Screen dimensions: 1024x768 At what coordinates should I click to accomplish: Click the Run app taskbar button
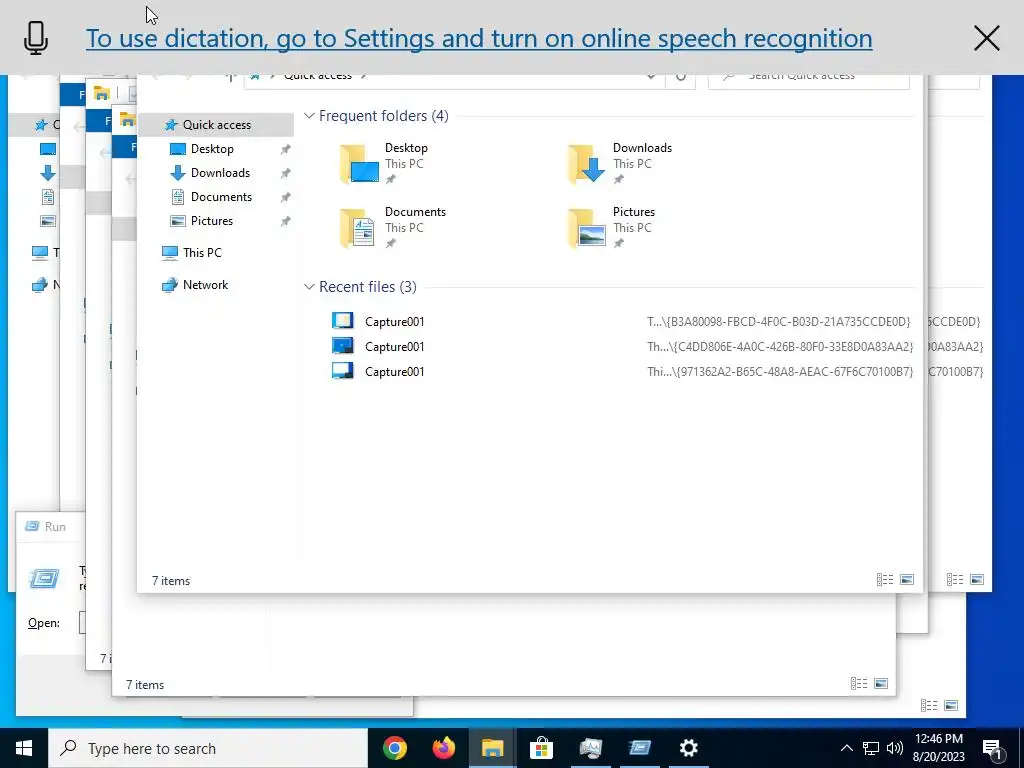639,748
